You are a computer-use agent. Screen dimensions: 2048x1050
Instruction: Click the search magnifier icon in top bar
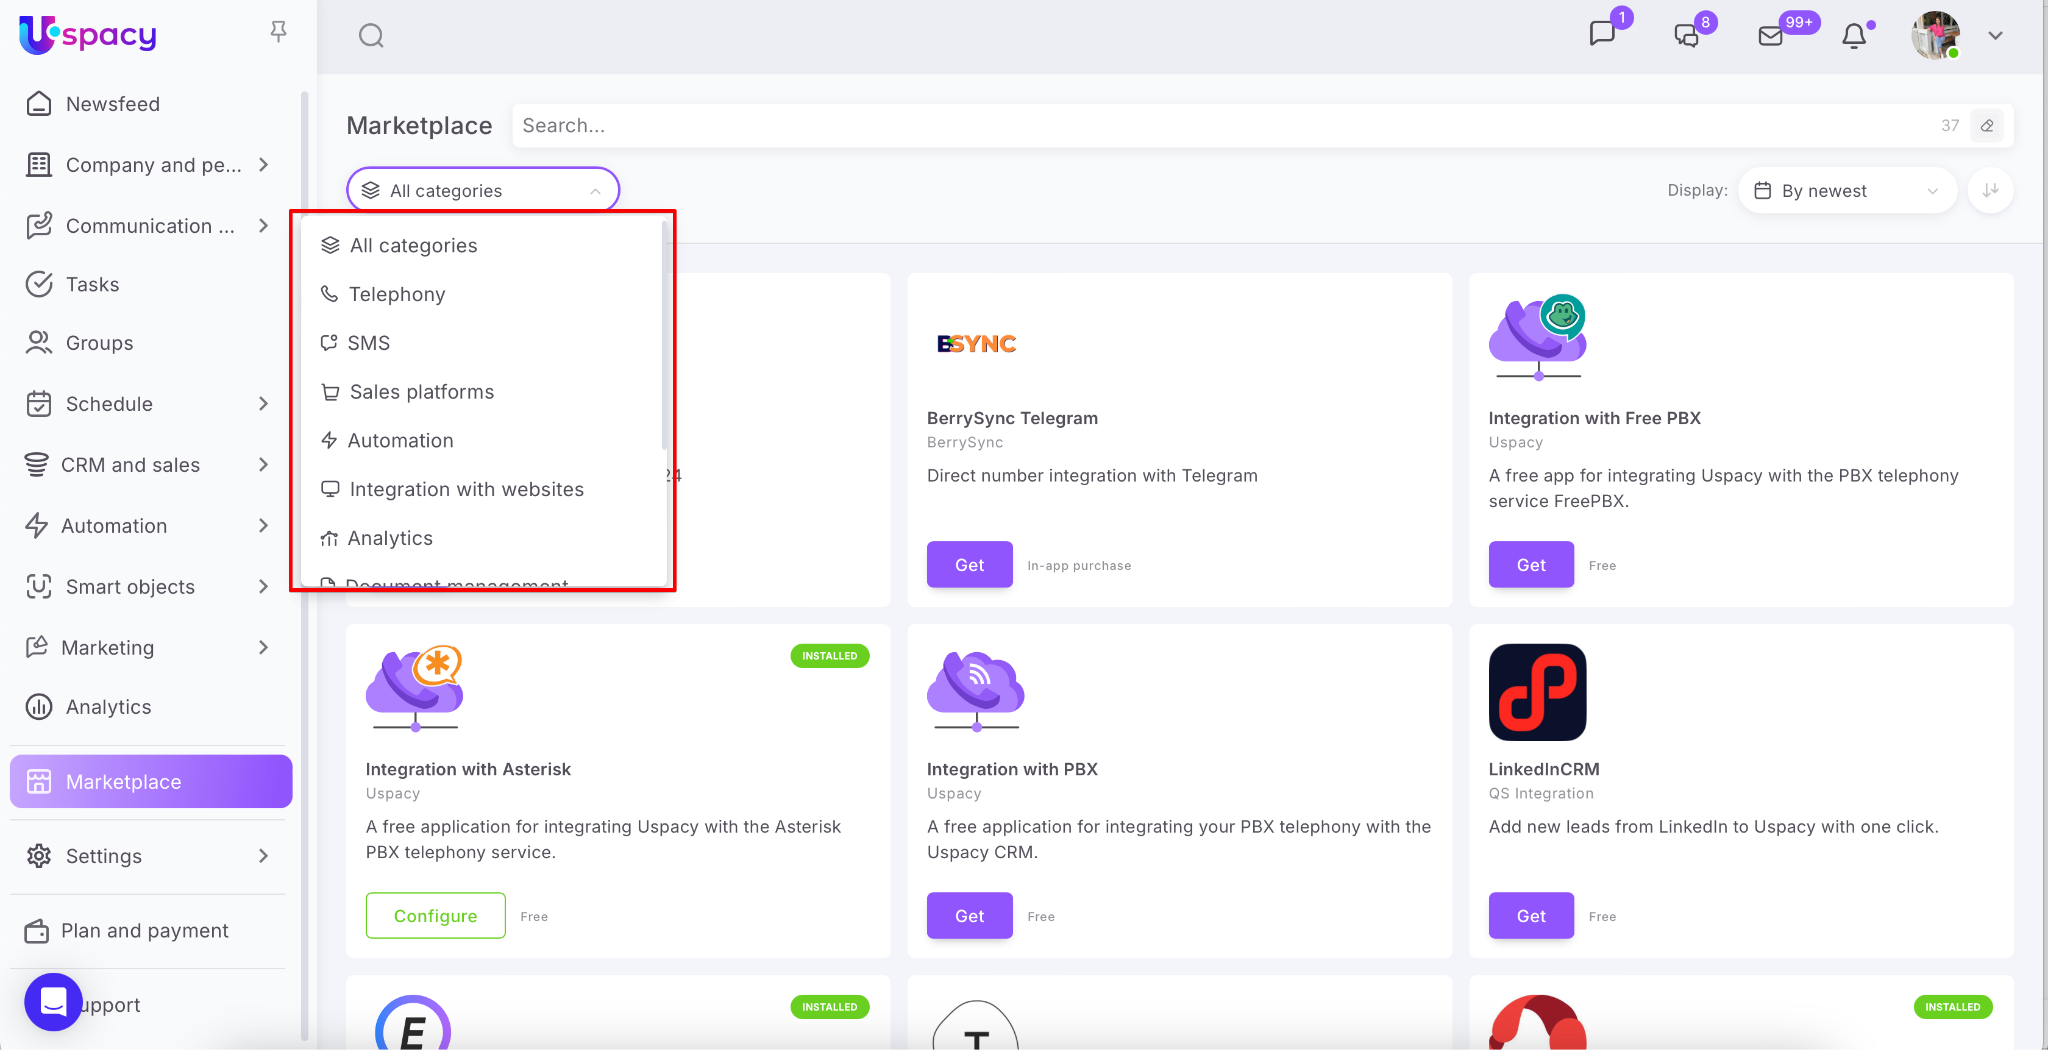click(371, 36)
